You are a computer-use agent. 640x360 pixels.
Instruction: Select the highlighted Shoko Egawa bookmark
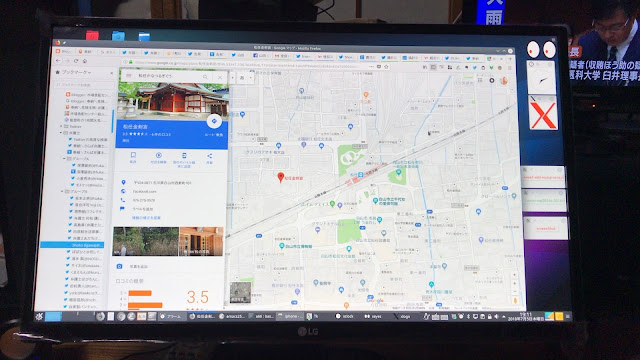tap(72, 245)
